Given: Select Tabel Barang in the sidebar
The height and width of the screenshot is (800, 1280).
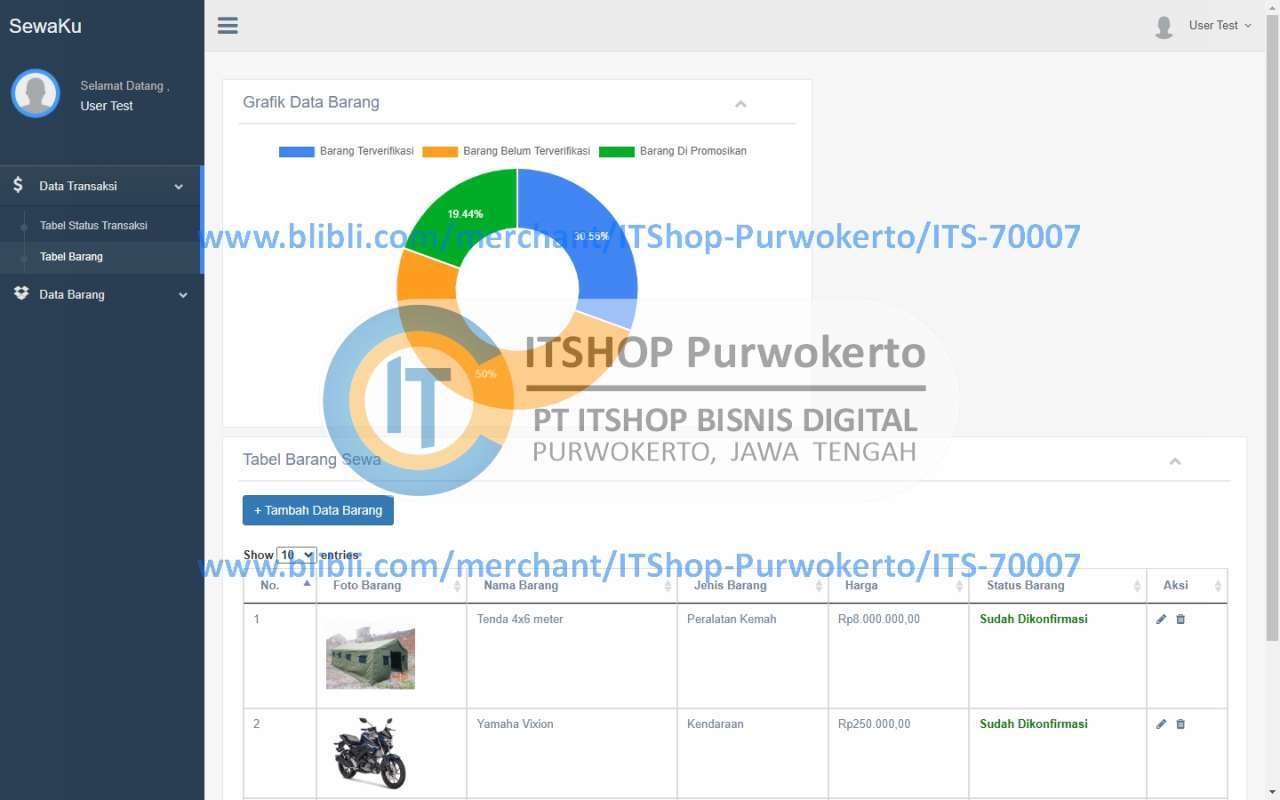Looking at the screenshot, I should pyautogui.click(x=71, y=256).
